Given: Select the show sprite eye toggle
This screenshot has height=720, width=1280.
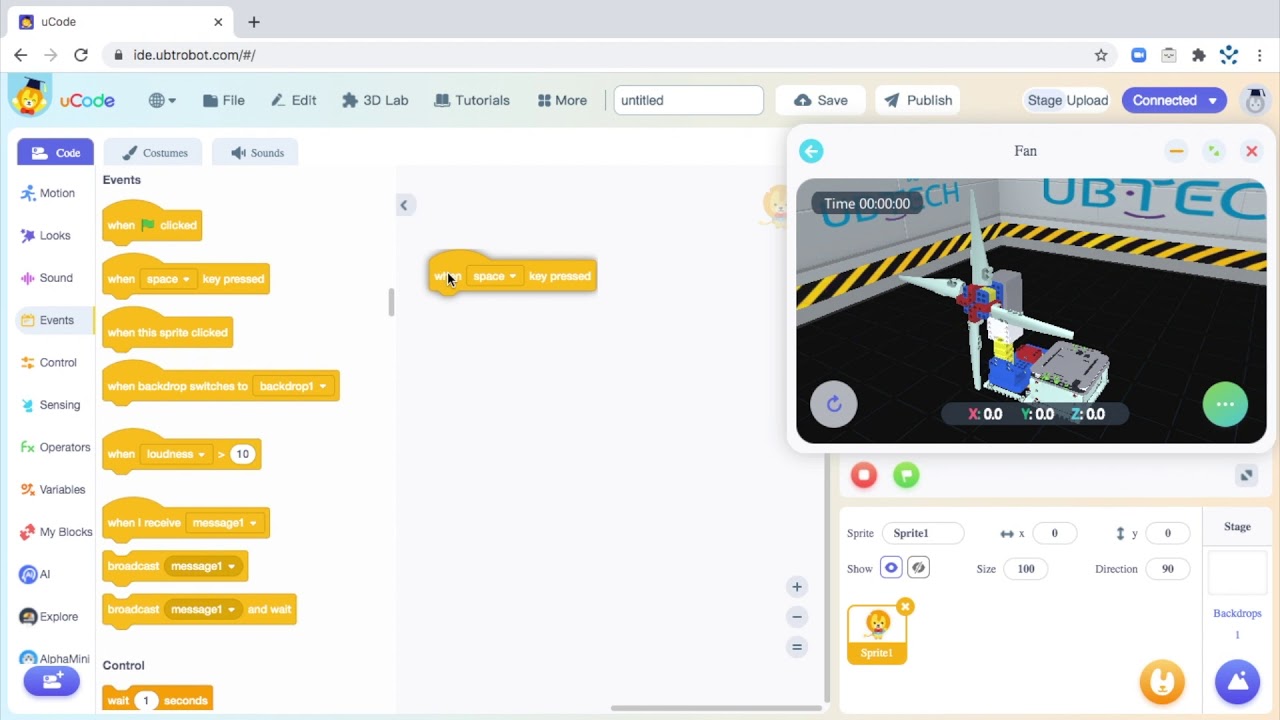Looking at the screenshot, I should point(891,568).
